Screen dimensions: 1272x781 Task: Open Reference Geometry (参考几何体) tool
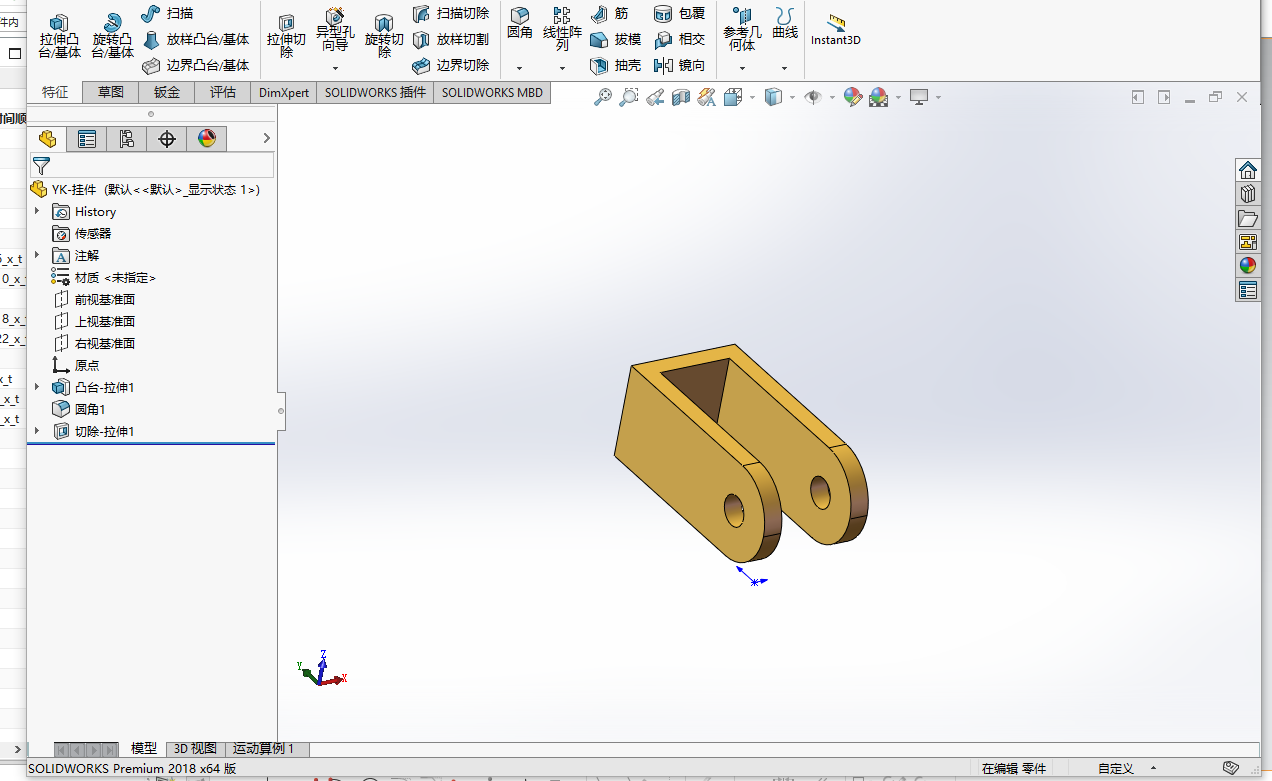point(742,28)
